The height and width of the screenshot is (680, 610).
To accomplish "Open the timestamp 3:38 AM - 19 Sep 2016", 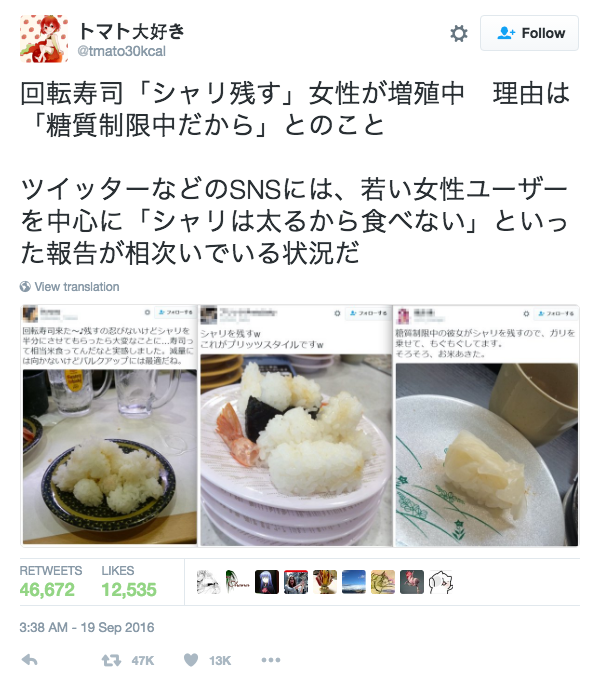I will click(87, 628).
